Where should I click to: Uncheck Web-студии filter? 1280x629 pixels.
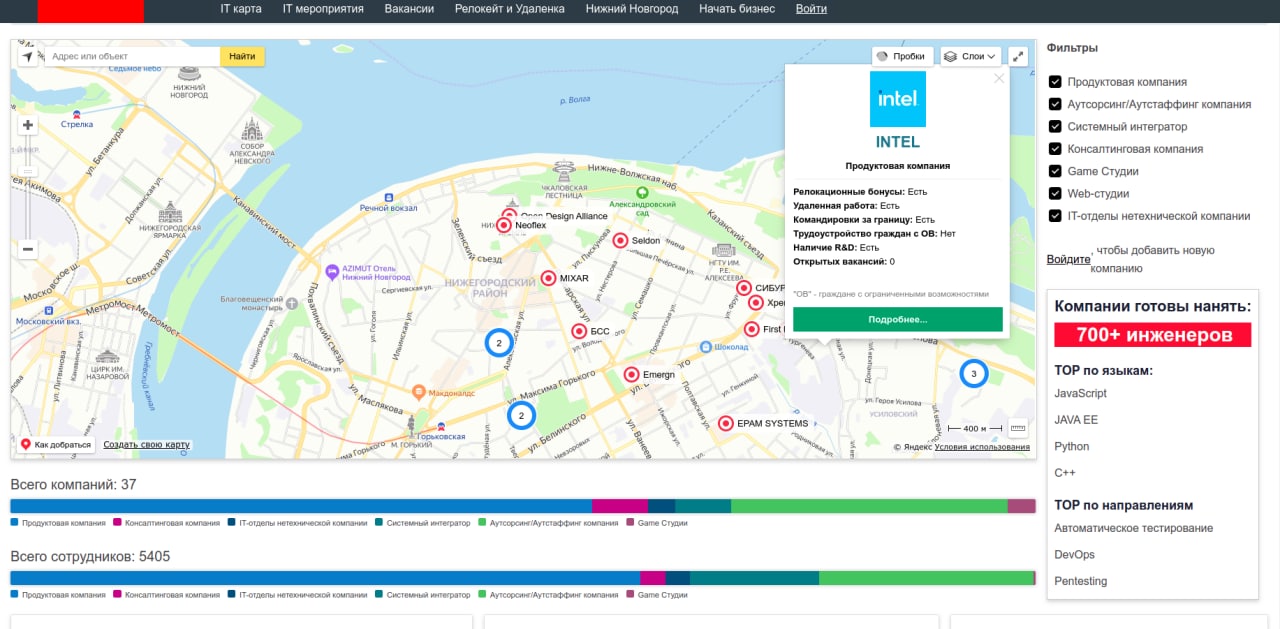[1055, 193]
